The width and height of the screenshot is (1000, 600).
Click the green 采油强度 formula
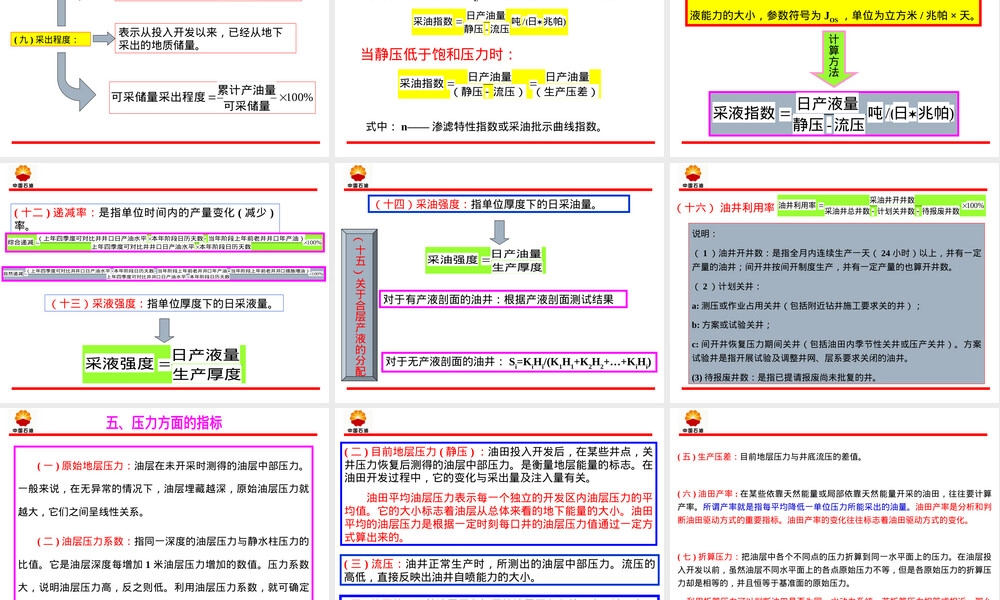point(485,261)
